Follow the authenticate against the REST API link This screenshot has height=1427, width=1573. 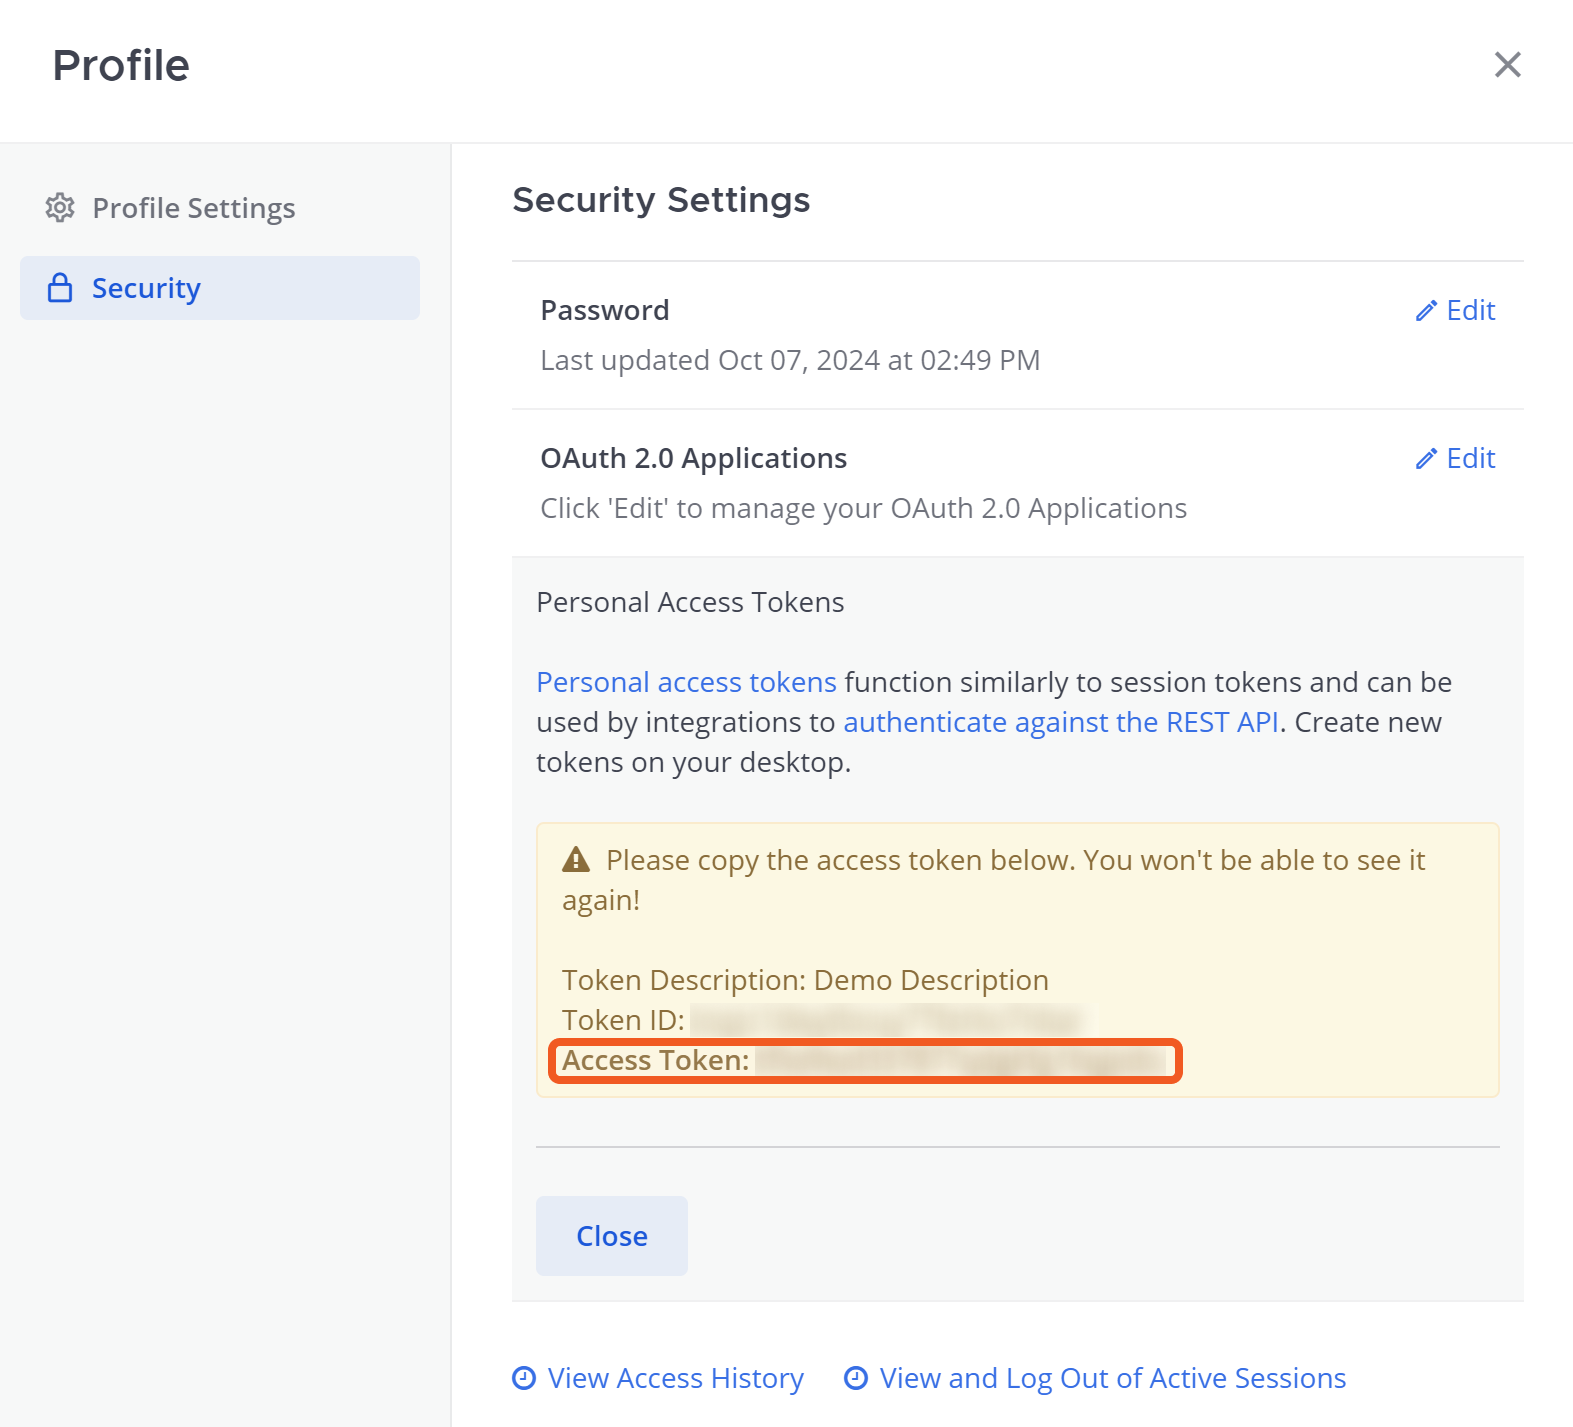coord(1061,722)
